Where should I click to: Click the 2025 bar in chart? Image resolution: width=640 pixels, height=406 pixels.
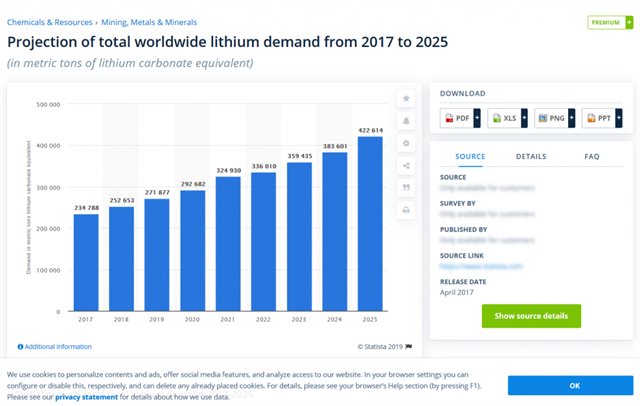(370, 224)
